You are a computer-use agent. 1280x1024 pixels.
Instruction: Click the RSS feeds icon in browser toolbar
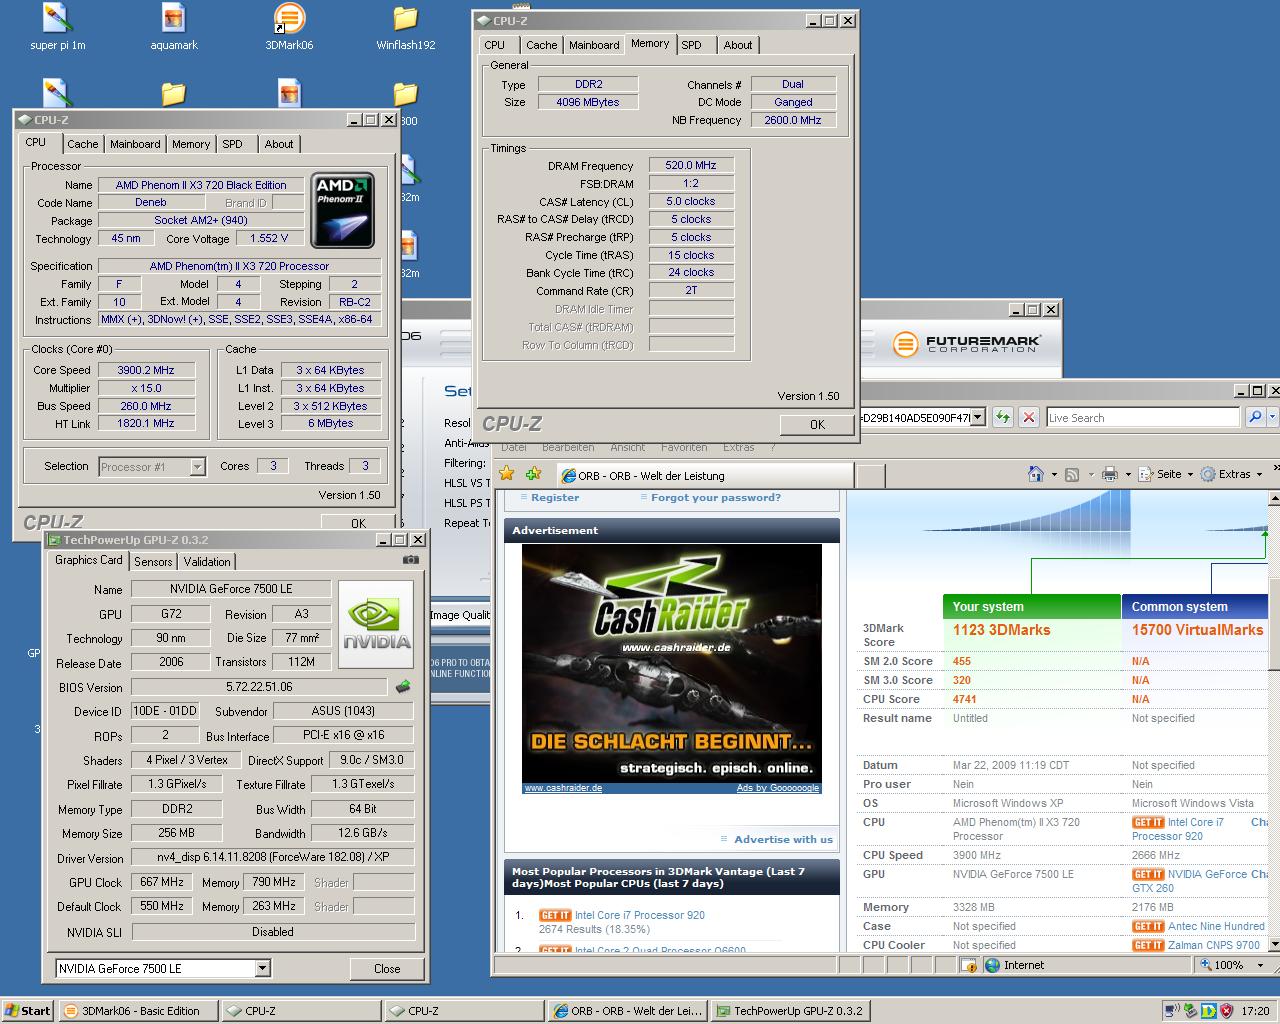tap(1072, 474)
